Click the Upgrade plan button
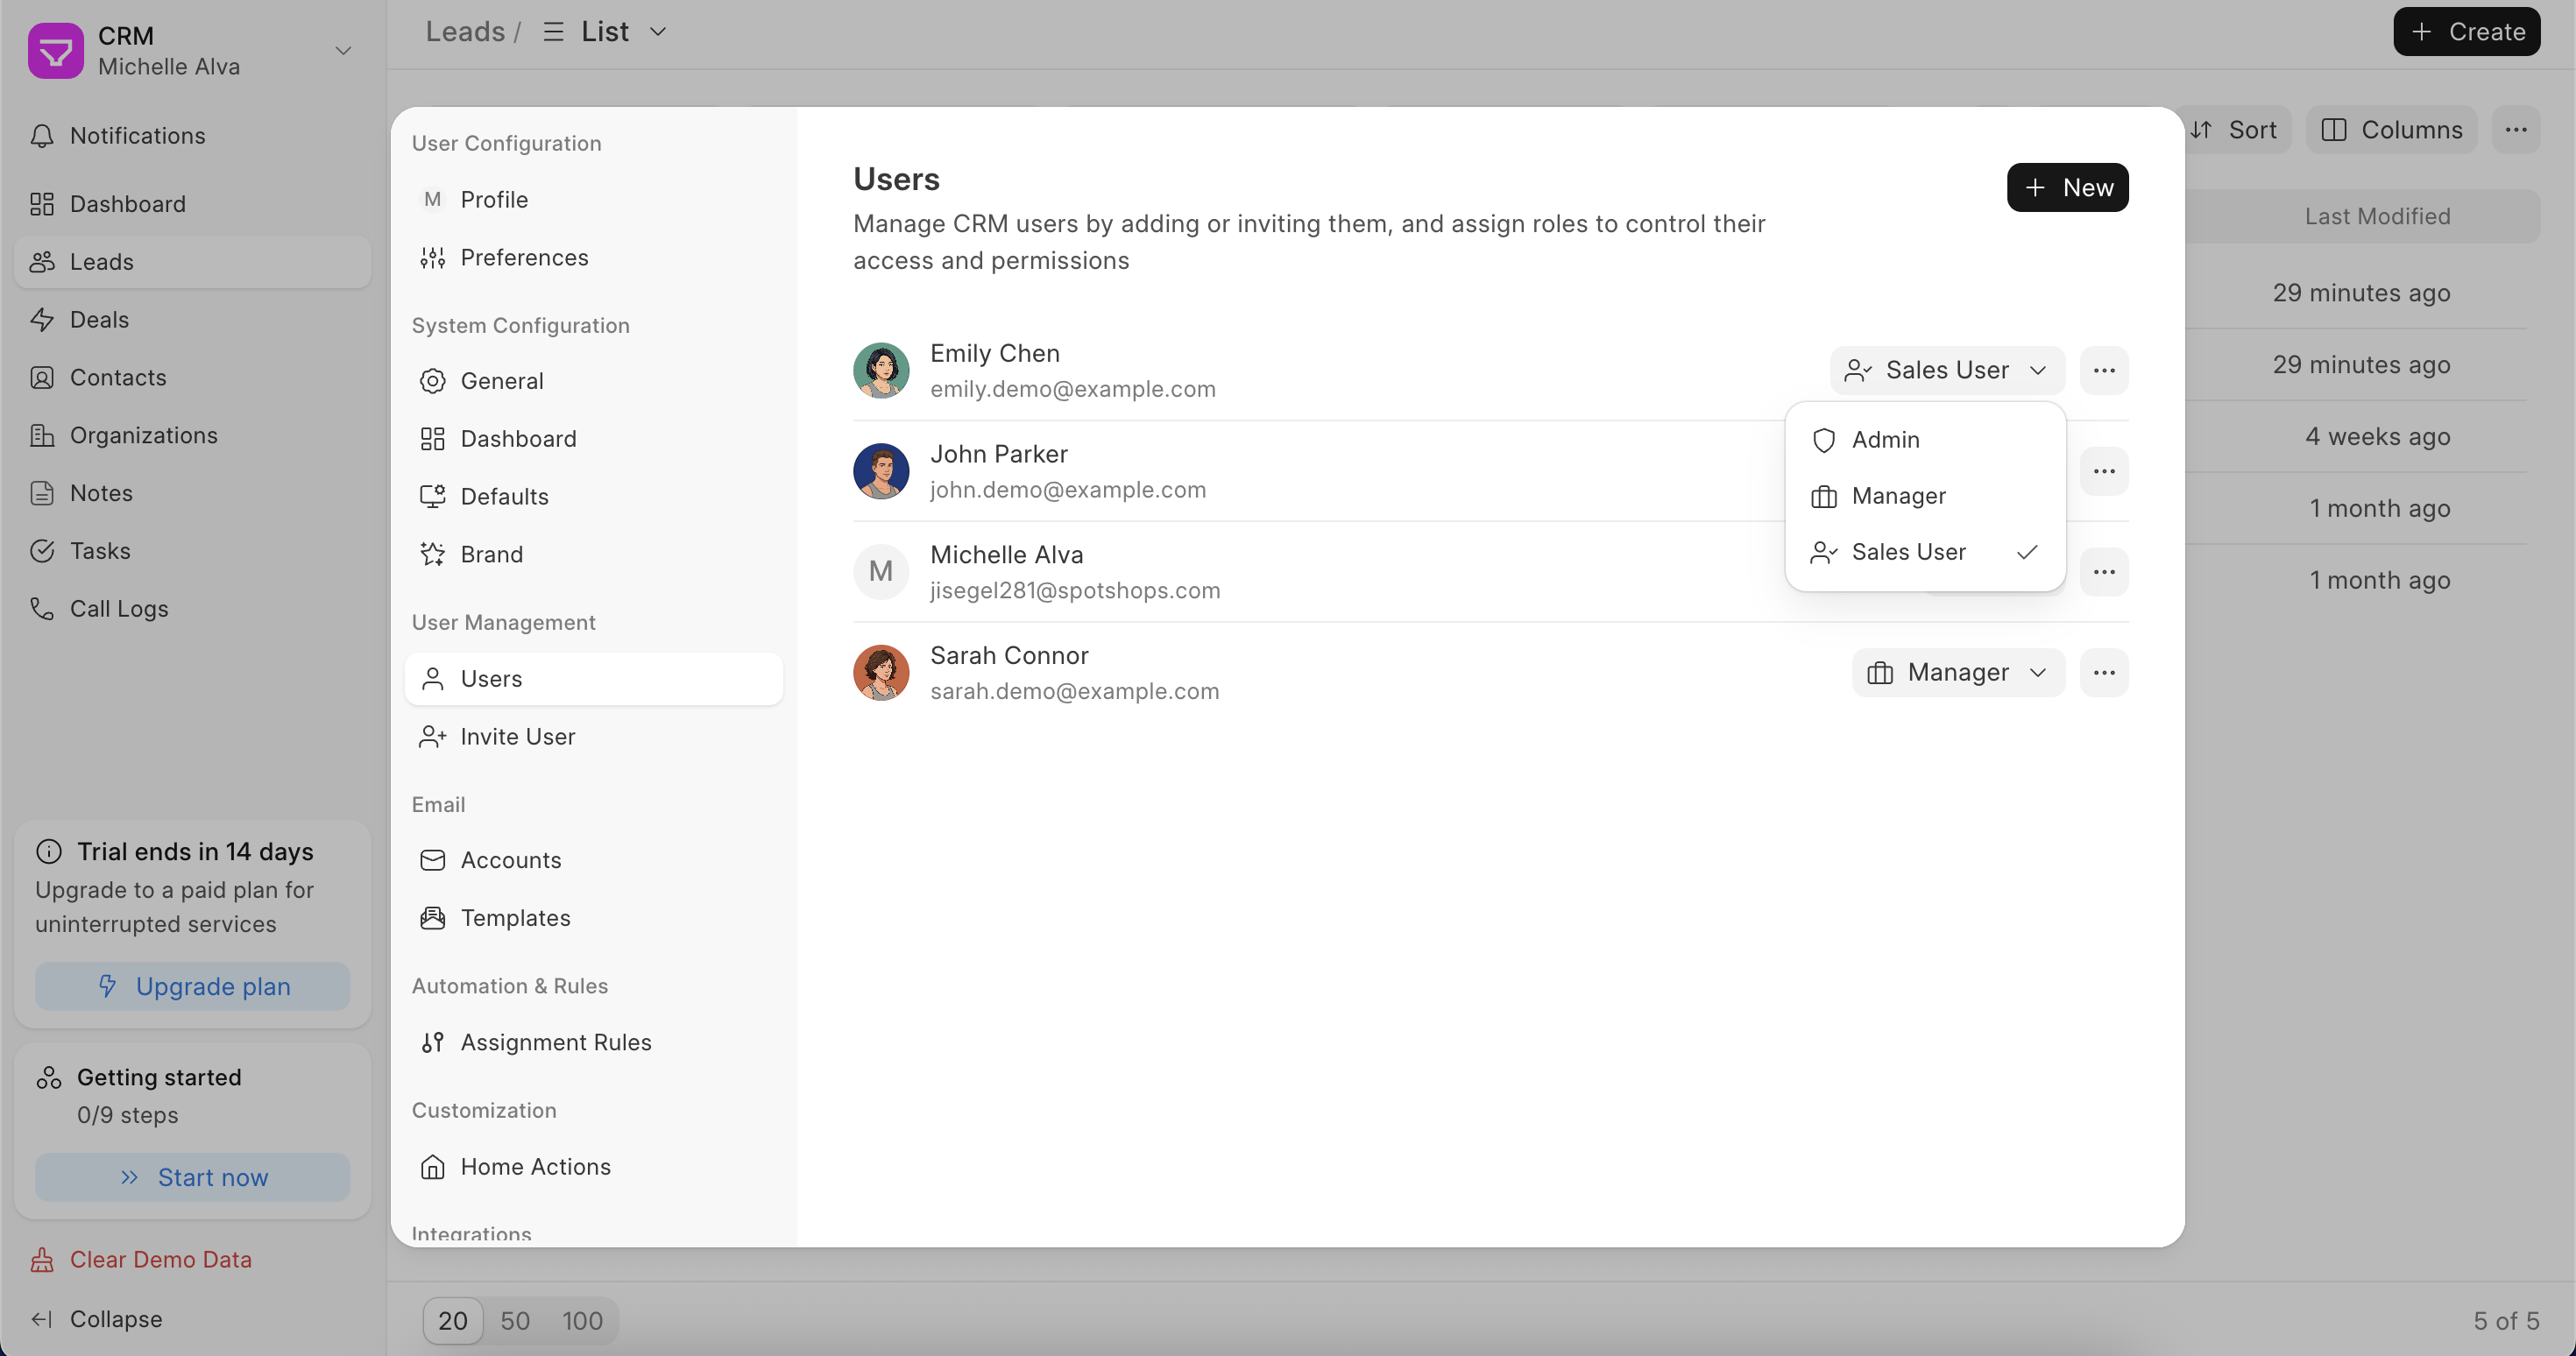The image size is (2576, 1356). 192,986
